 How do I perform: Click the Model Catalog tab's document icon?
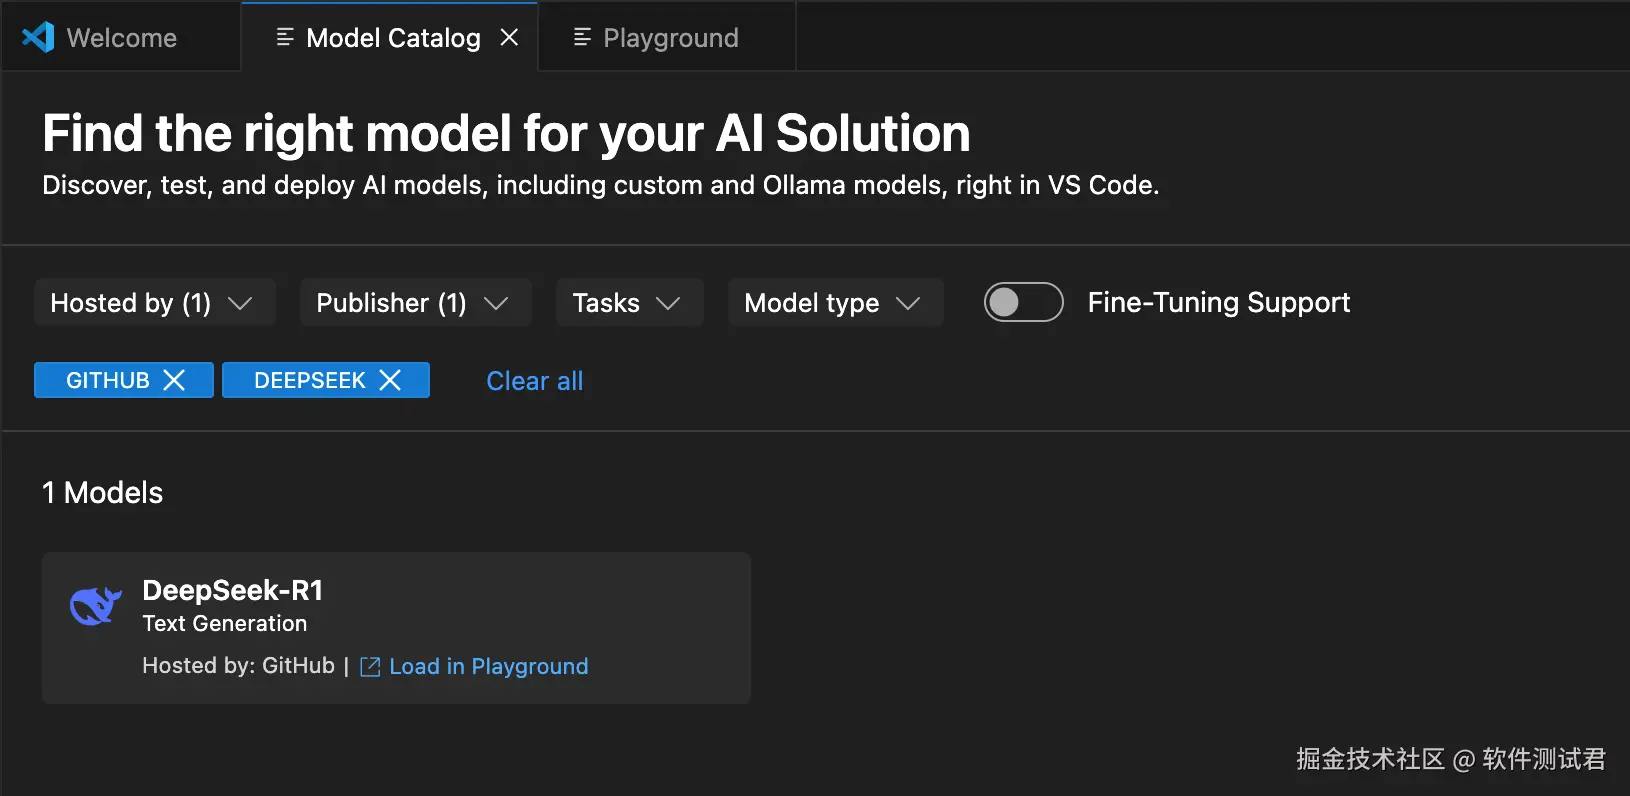point(285,38)
